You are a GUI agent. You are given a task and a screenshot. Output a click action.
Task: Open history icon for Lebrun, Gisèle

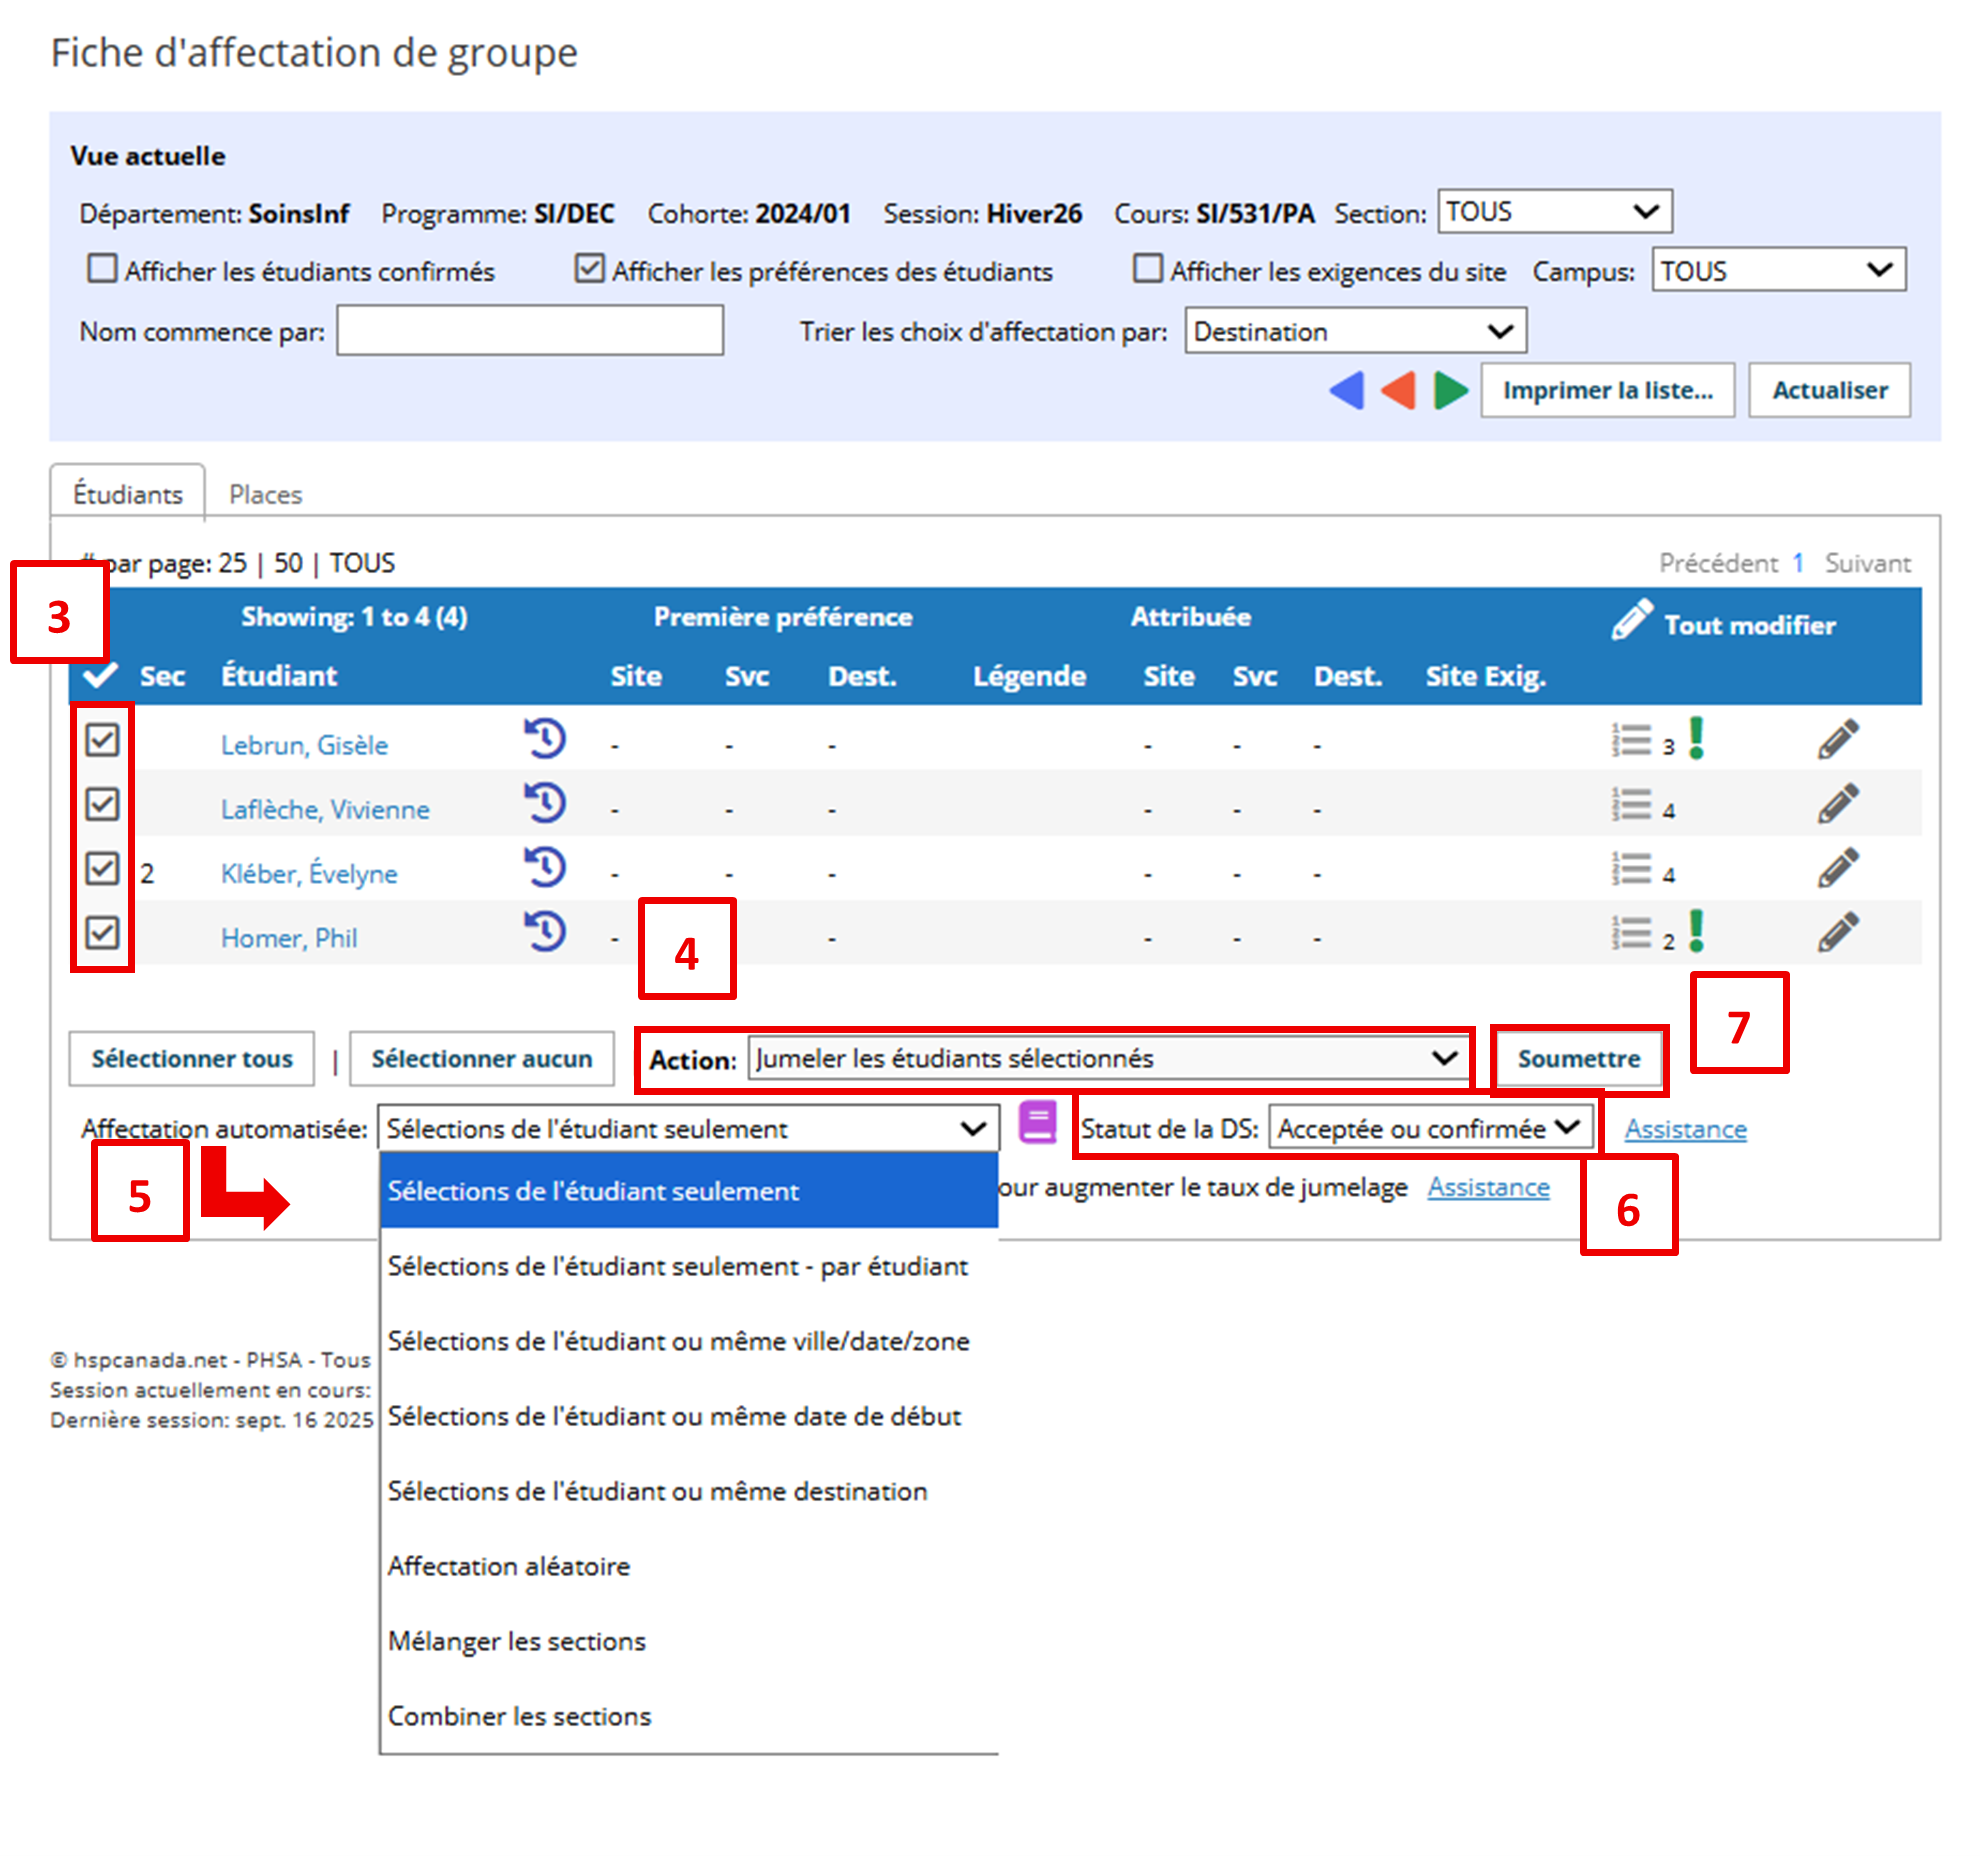(x=545, y=740)
